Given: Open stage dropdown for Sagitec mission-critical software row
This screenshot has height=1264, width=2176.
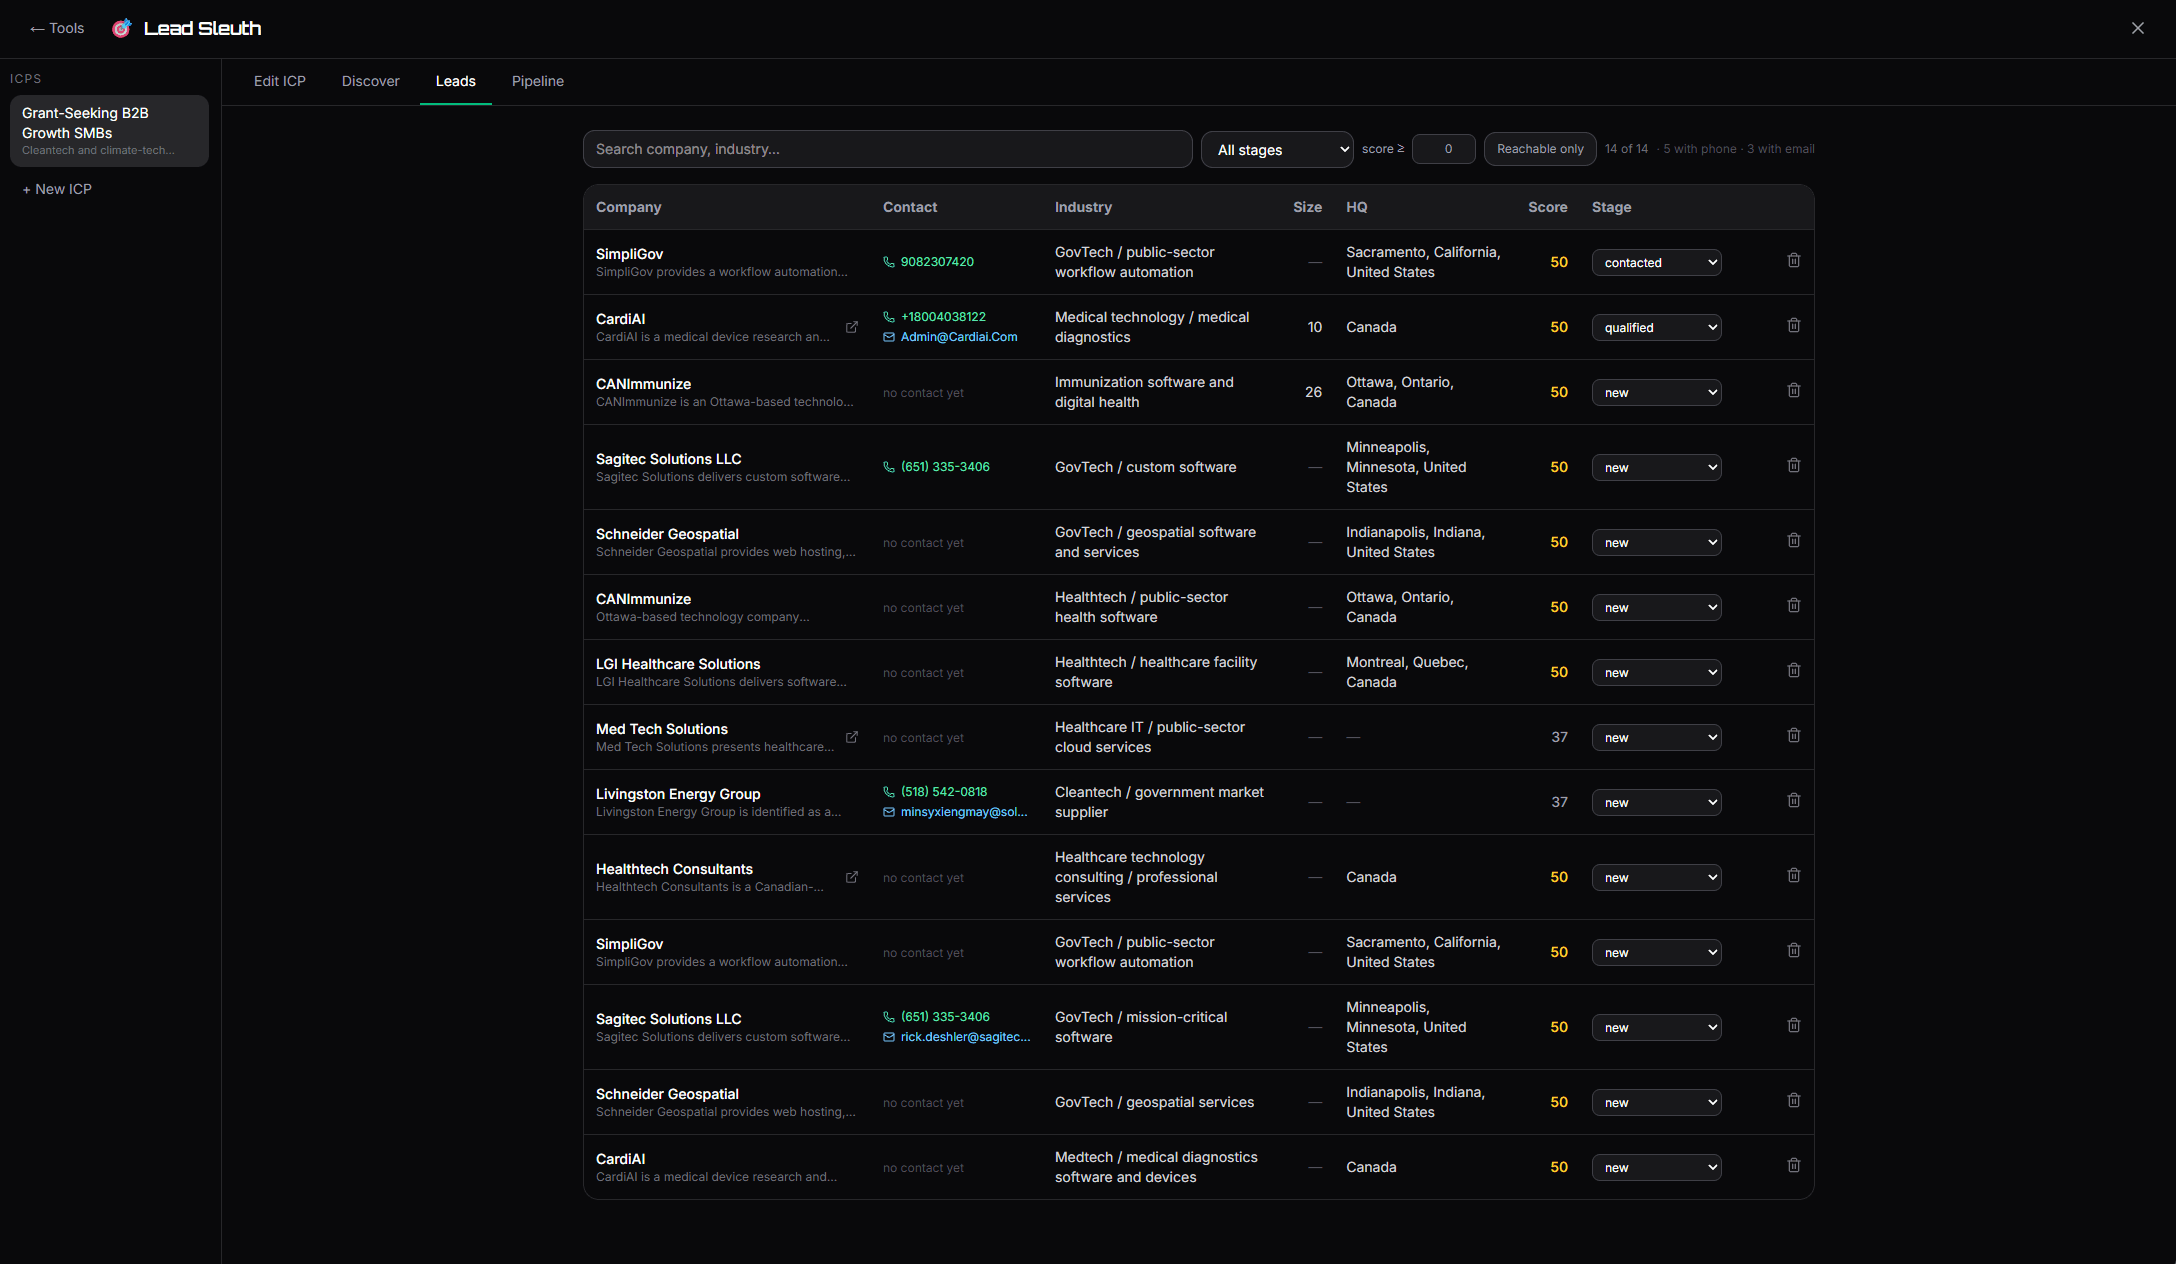Looking at the screenshot, I should (1657, 1027).
